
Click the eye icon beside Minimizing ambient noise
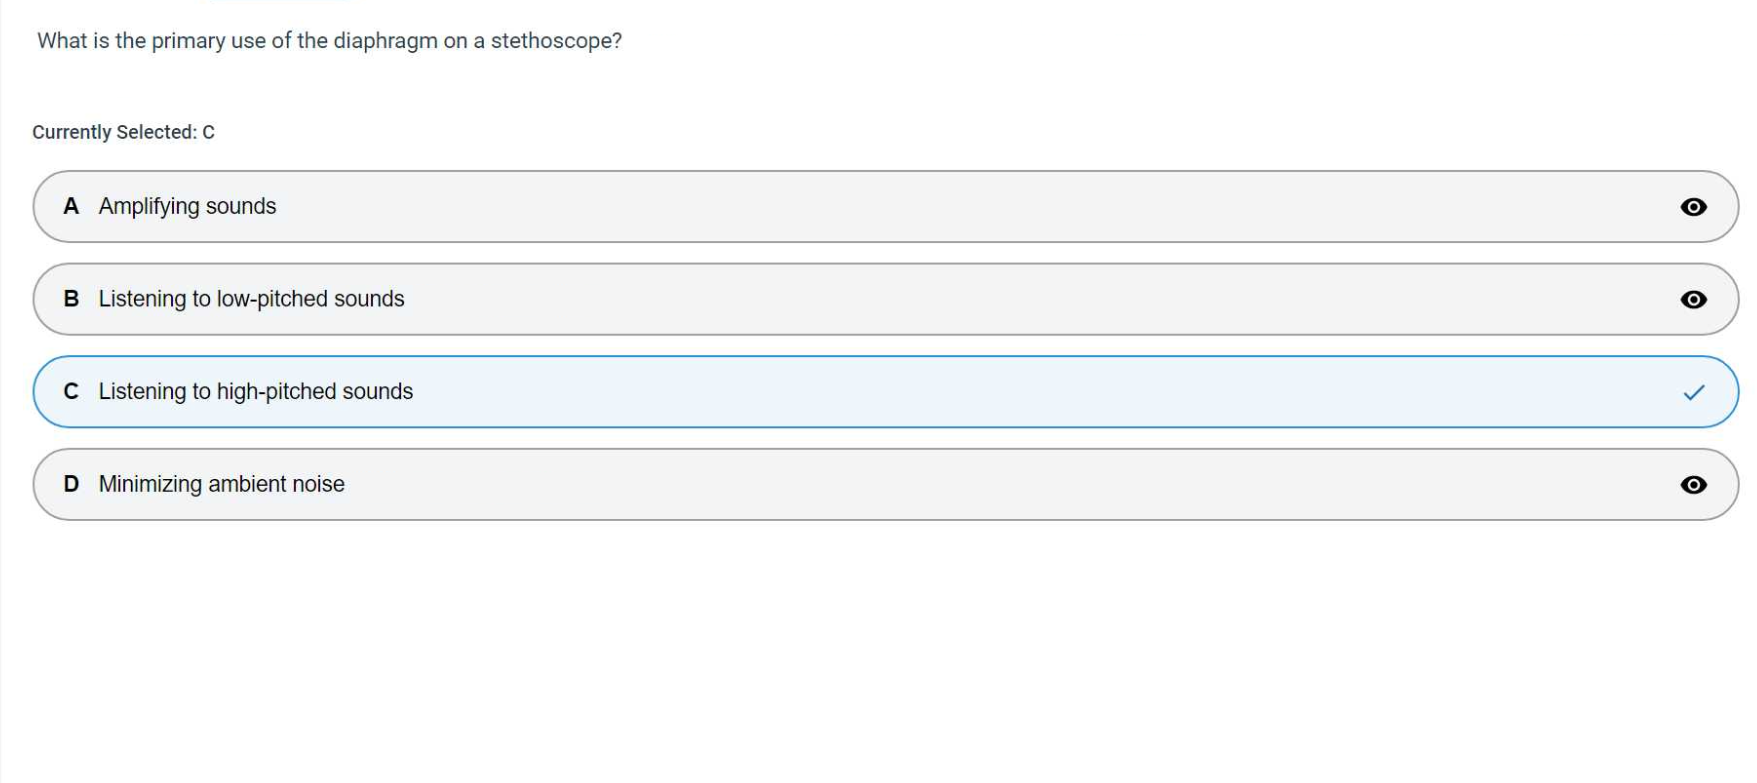coord(1693,485)
